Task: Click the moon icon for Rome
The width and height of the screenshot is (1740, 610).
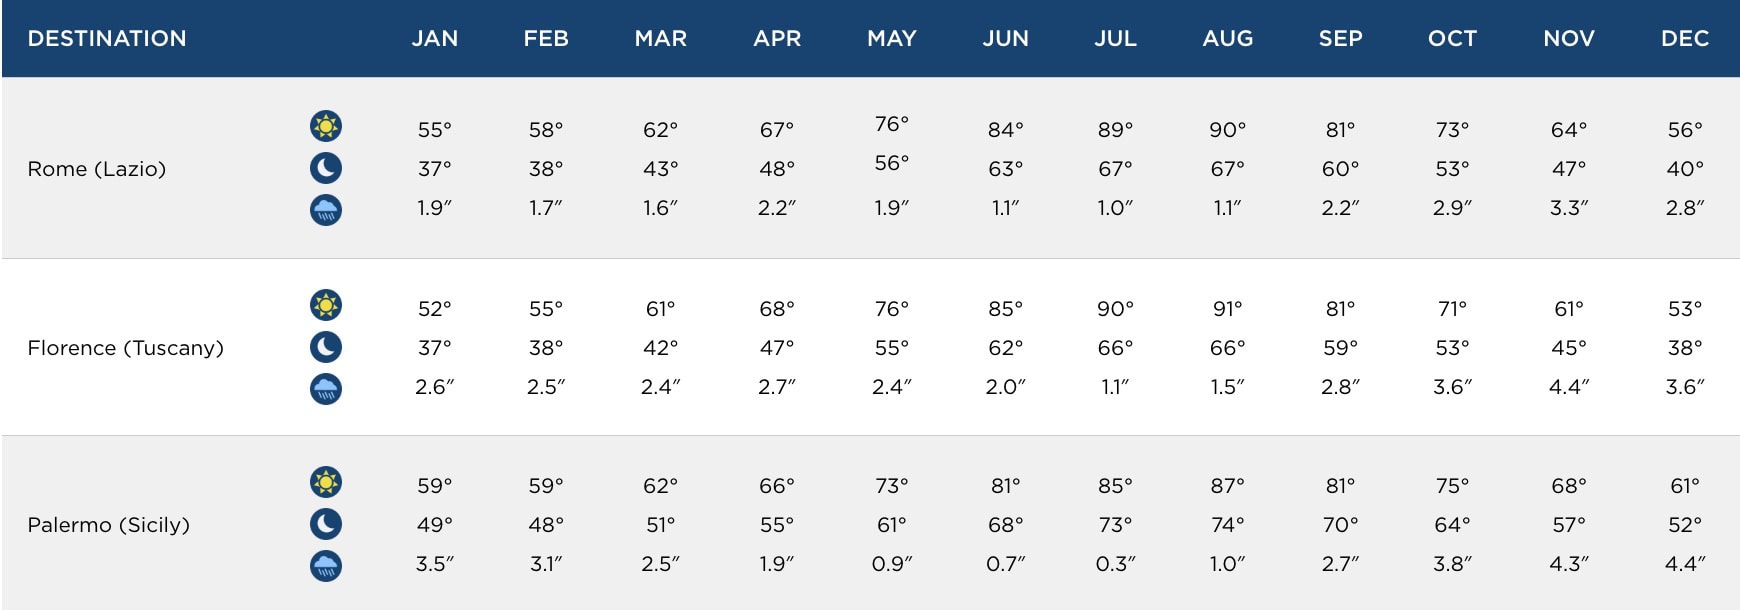Action: 326,168
